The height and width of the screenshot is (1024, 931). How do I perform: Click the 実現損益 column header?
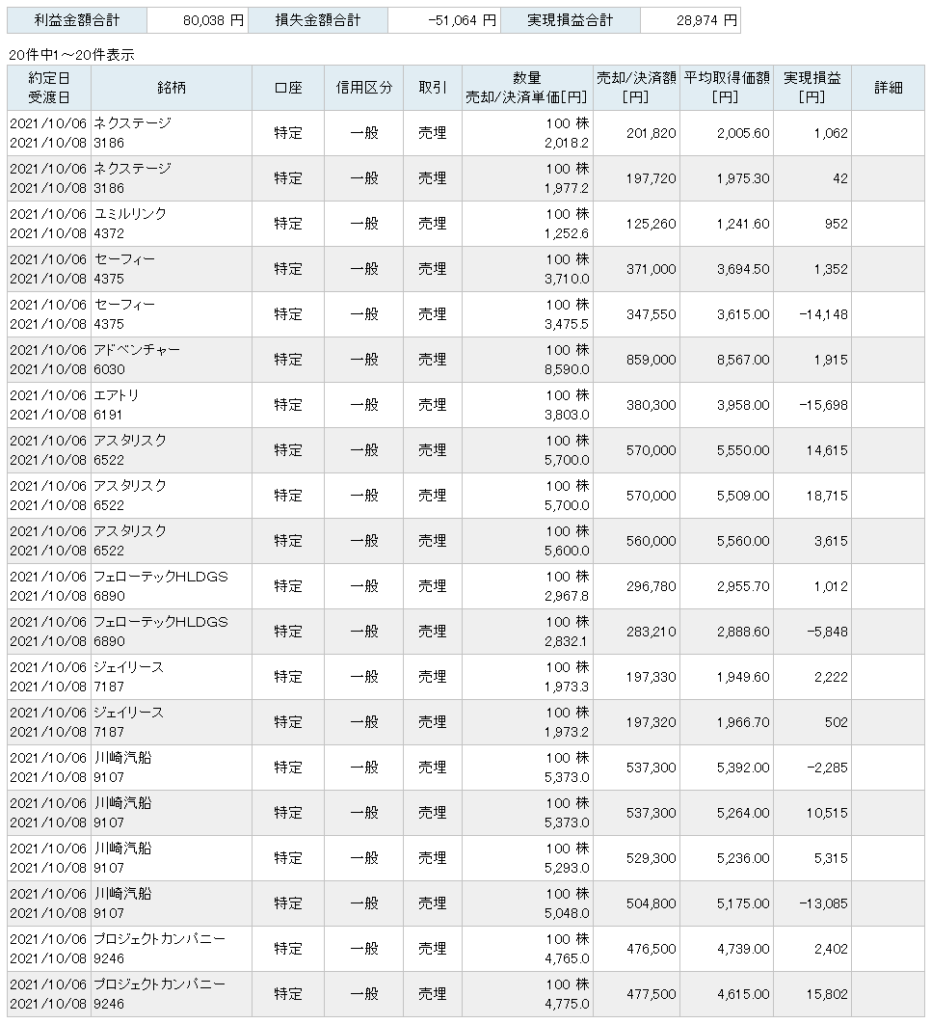tap(812, 88)
